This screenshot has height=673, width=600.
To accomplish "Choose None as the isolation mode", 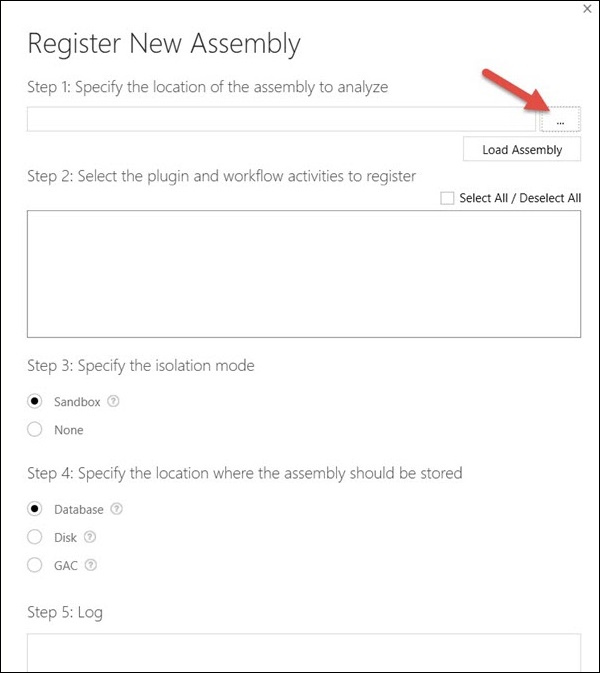I will pos(35,429).
